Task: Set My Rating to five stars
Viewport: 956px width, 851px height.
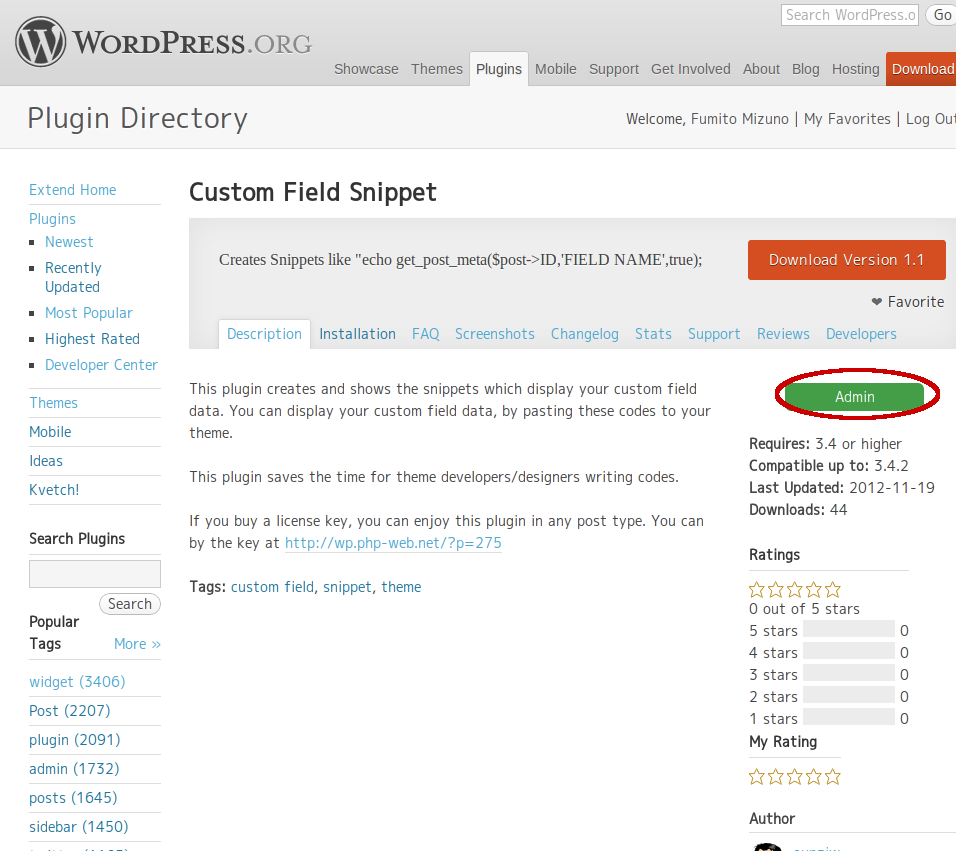Action: point(833,777)
